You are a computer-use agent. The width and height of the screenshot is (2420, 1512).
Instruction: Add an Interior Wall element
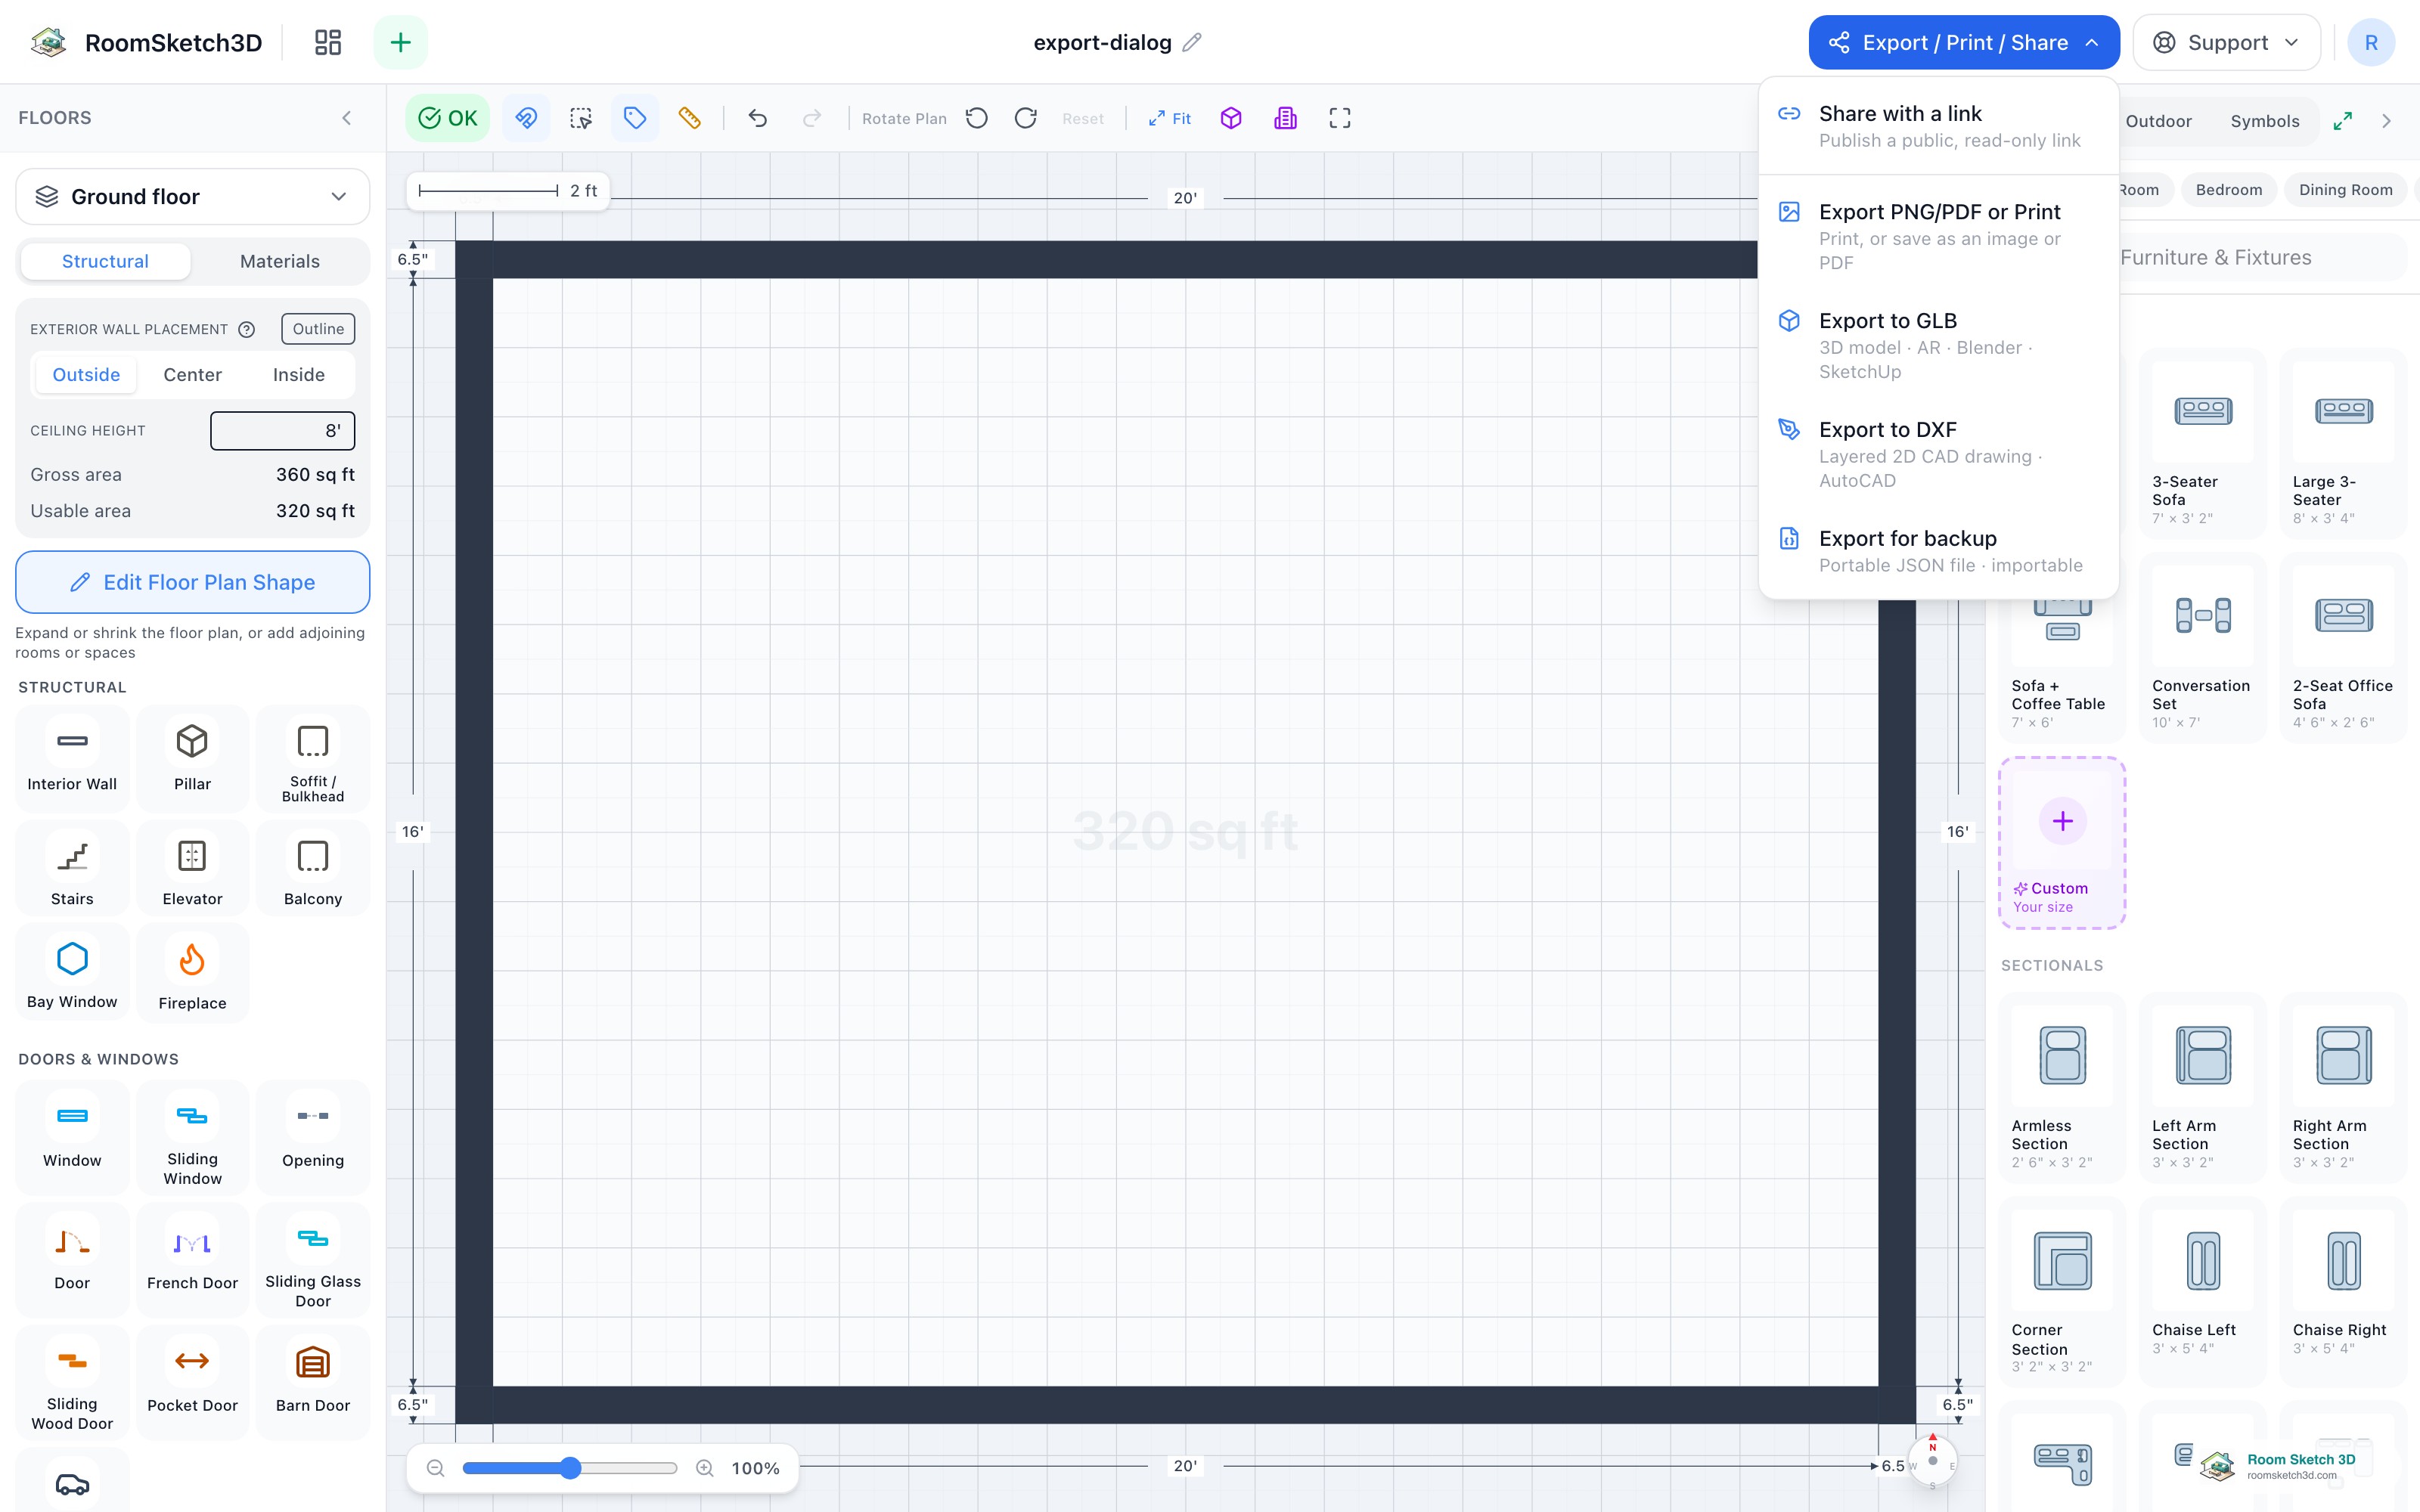tap(72, 759)
